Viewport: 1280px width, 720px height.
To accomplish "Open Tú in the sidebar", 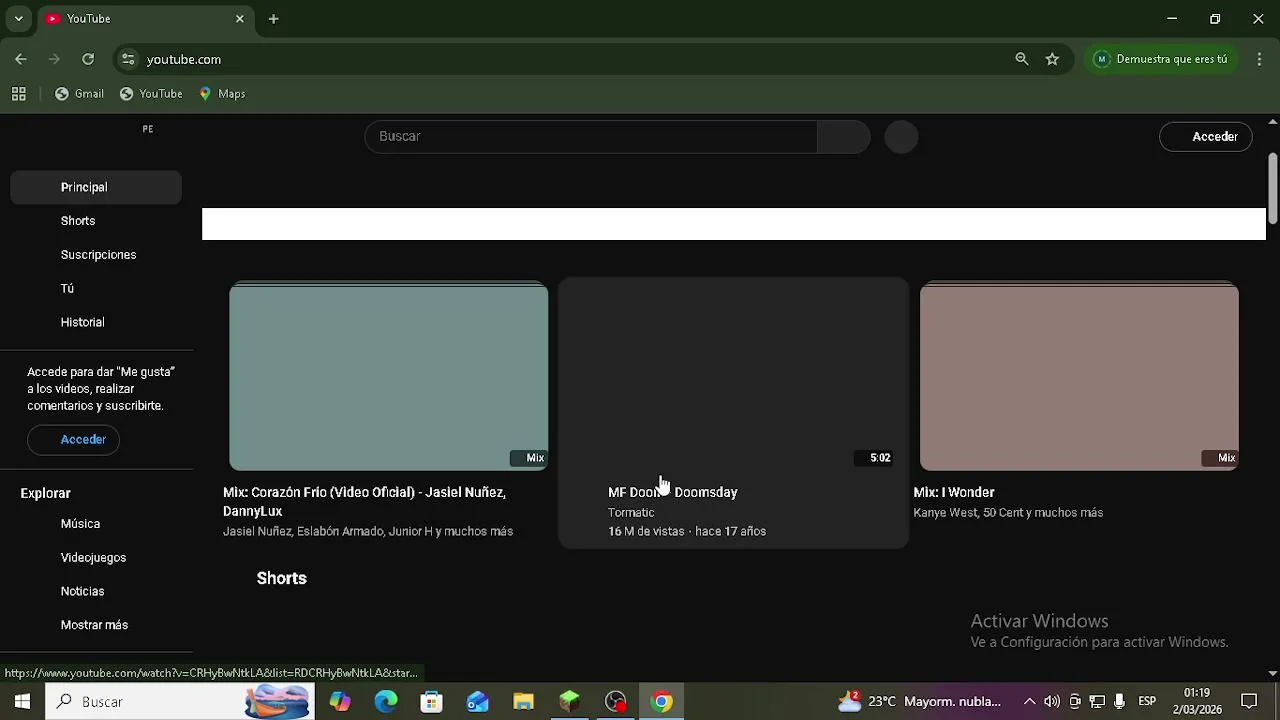I will [96, 289].
